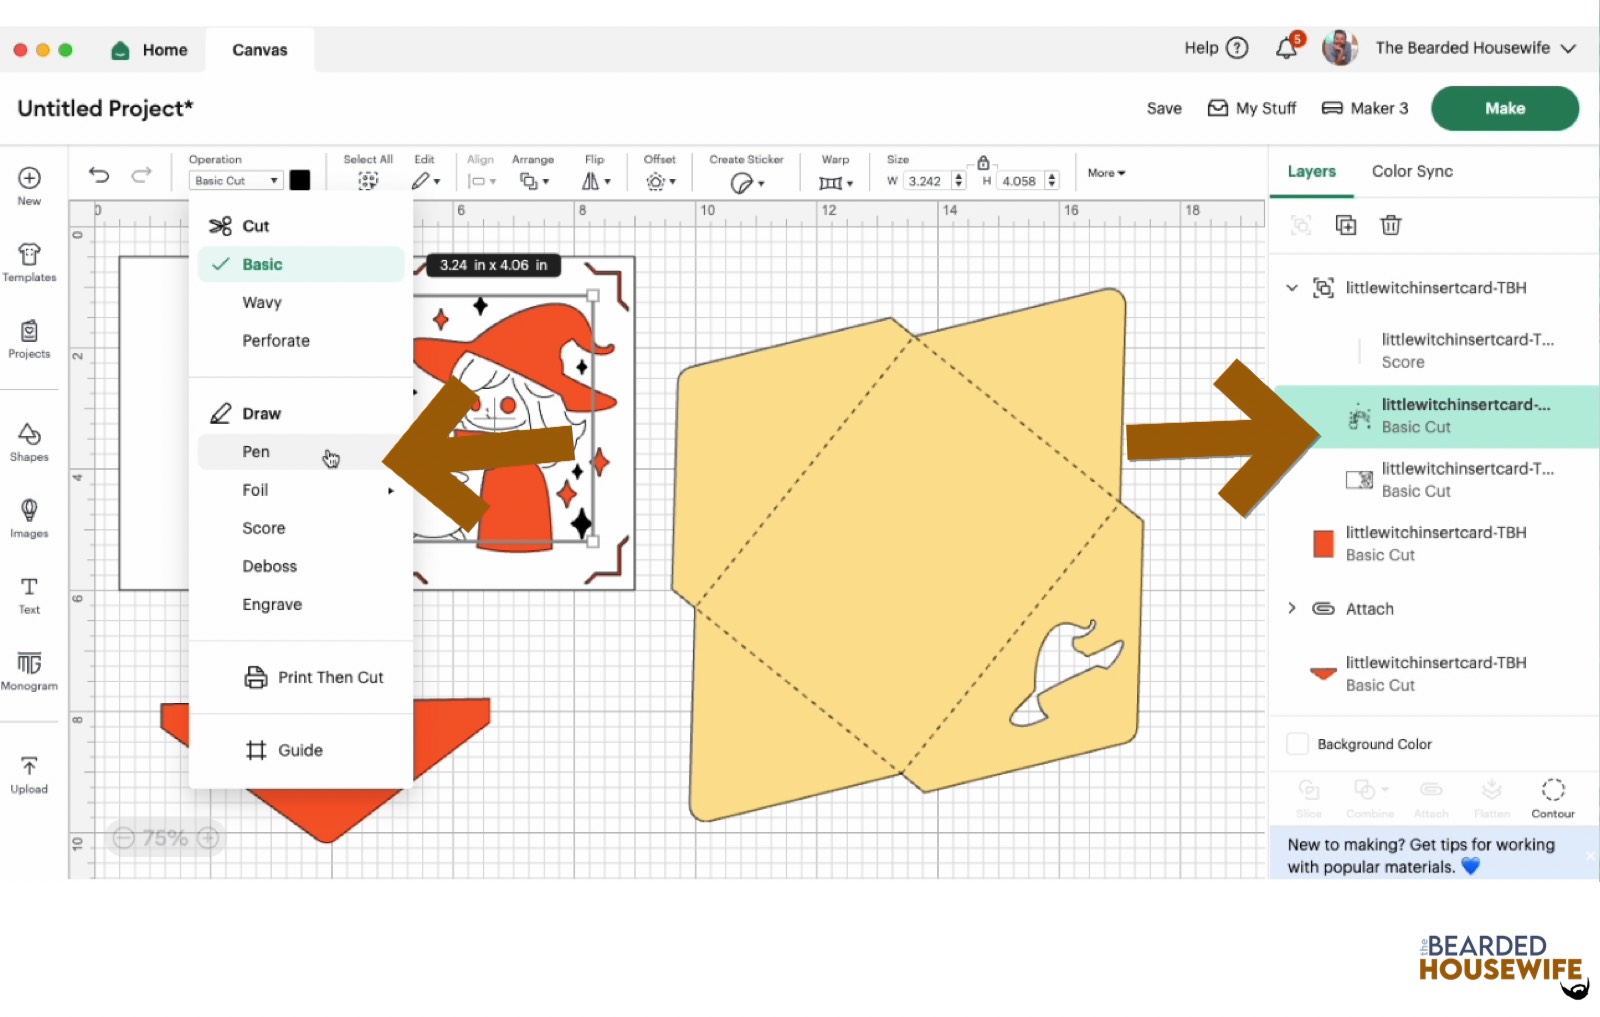Screen dimensions: 1600x1017
Task: Open the More toolbar dropdown
Action: pos(1106,173)
